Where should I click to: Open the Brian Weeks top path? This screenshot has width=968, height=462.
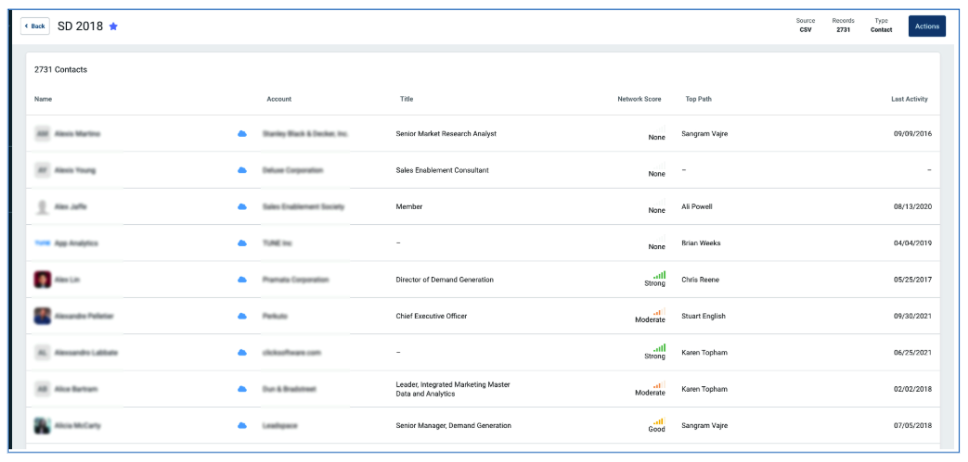[x=701, y=243]
